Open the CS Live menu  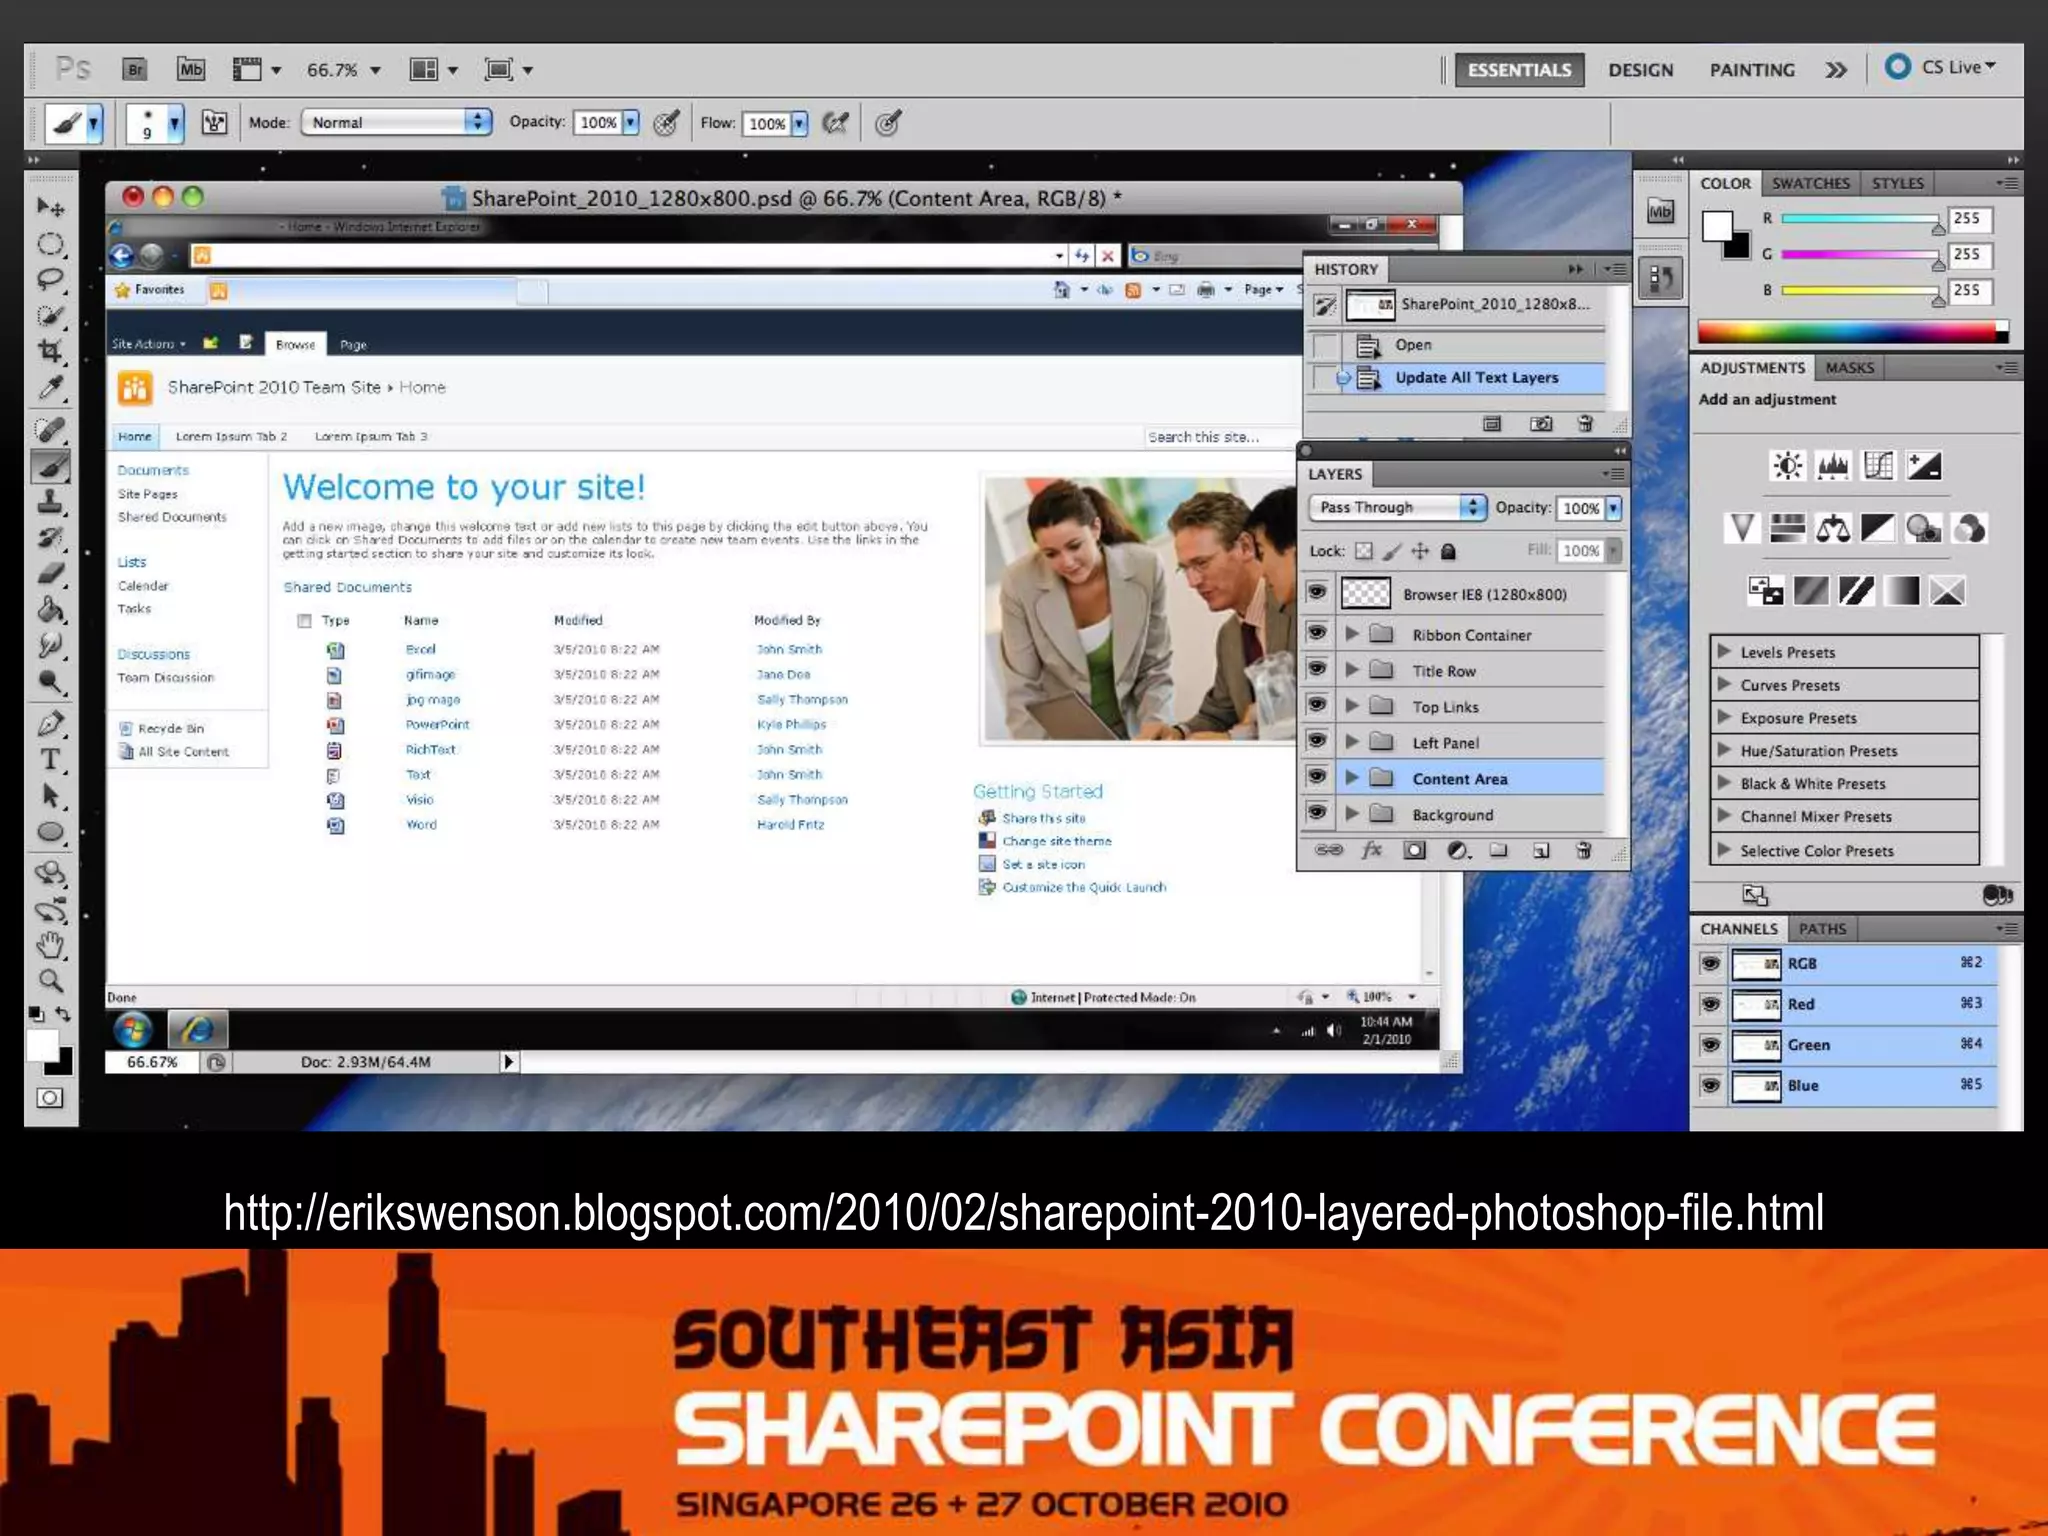[x=1941, y=67]
